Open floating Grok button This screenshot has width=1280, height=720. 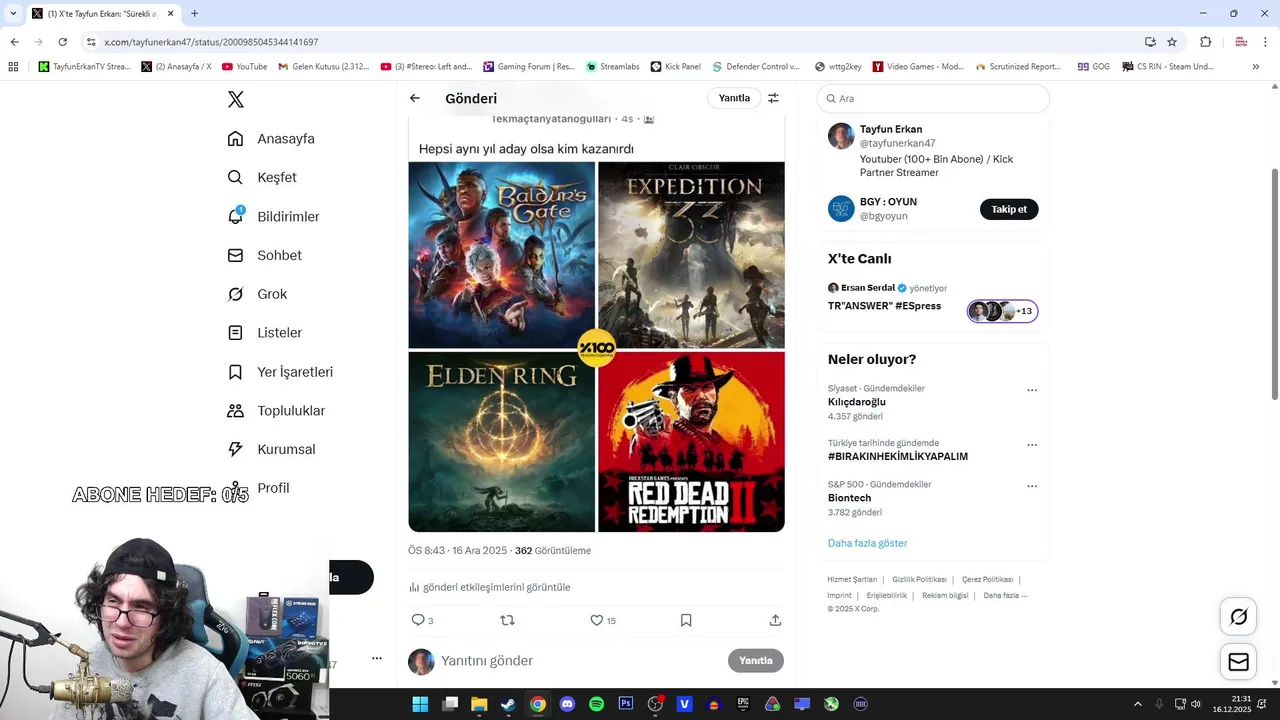click(x=1238, y=617)
